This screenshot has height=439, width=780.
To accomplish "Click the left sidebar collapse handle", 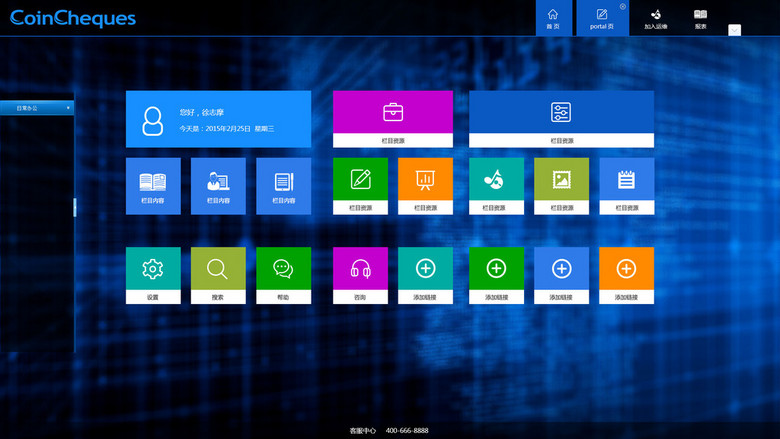I will point(74,207).
